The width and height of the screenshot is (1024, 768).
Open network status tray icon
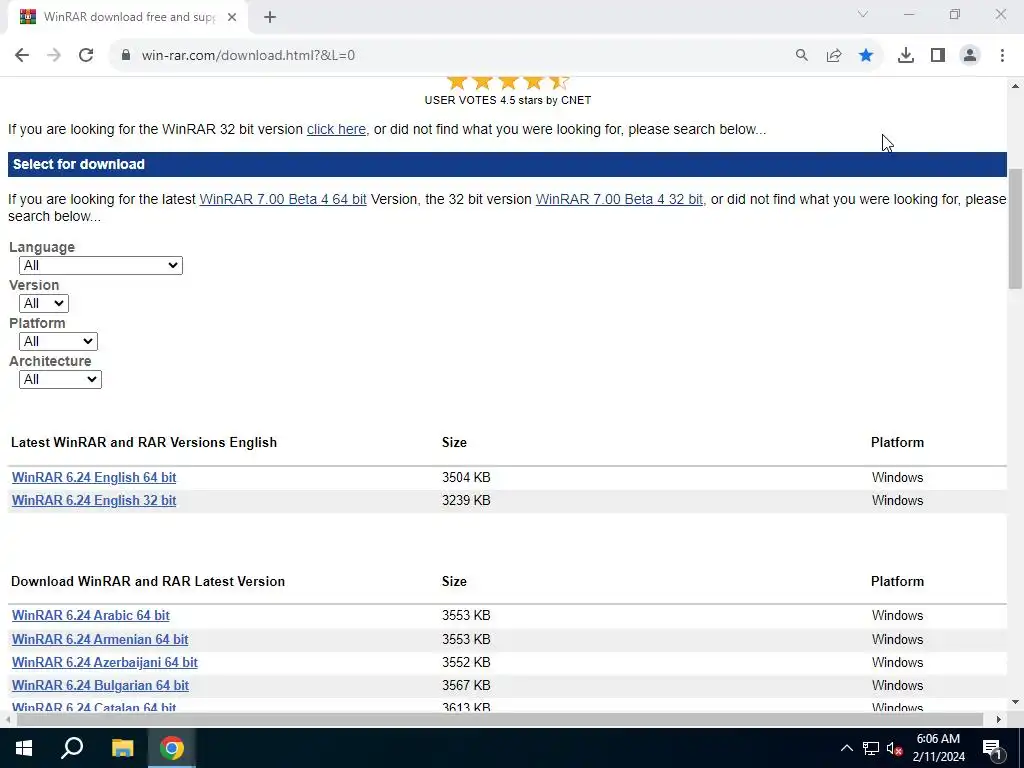(x=871, y=748)
